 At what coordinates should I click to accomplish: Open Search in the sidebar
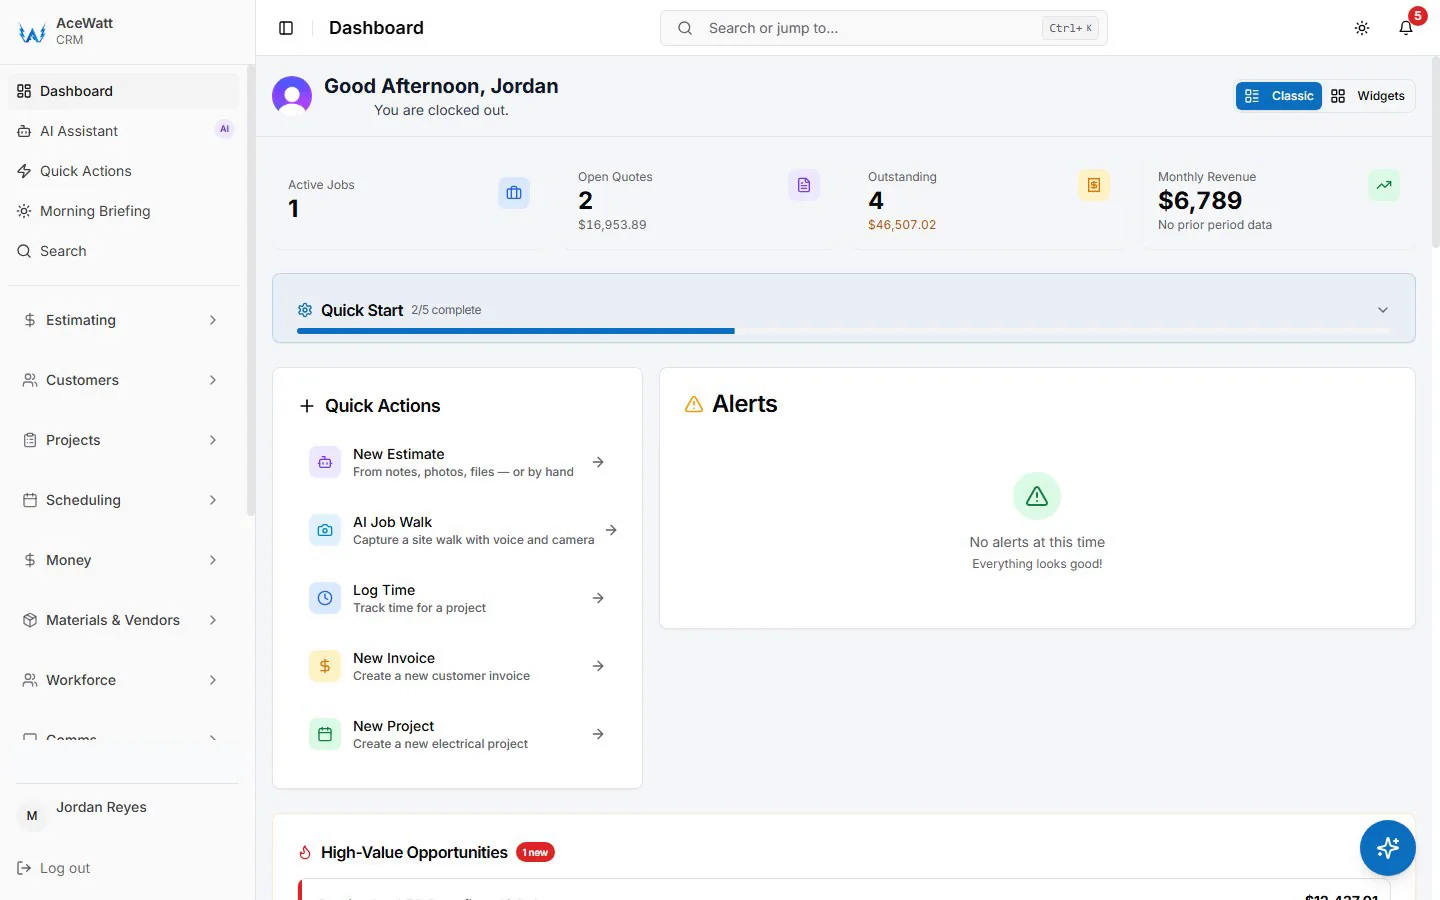point(124,251)
